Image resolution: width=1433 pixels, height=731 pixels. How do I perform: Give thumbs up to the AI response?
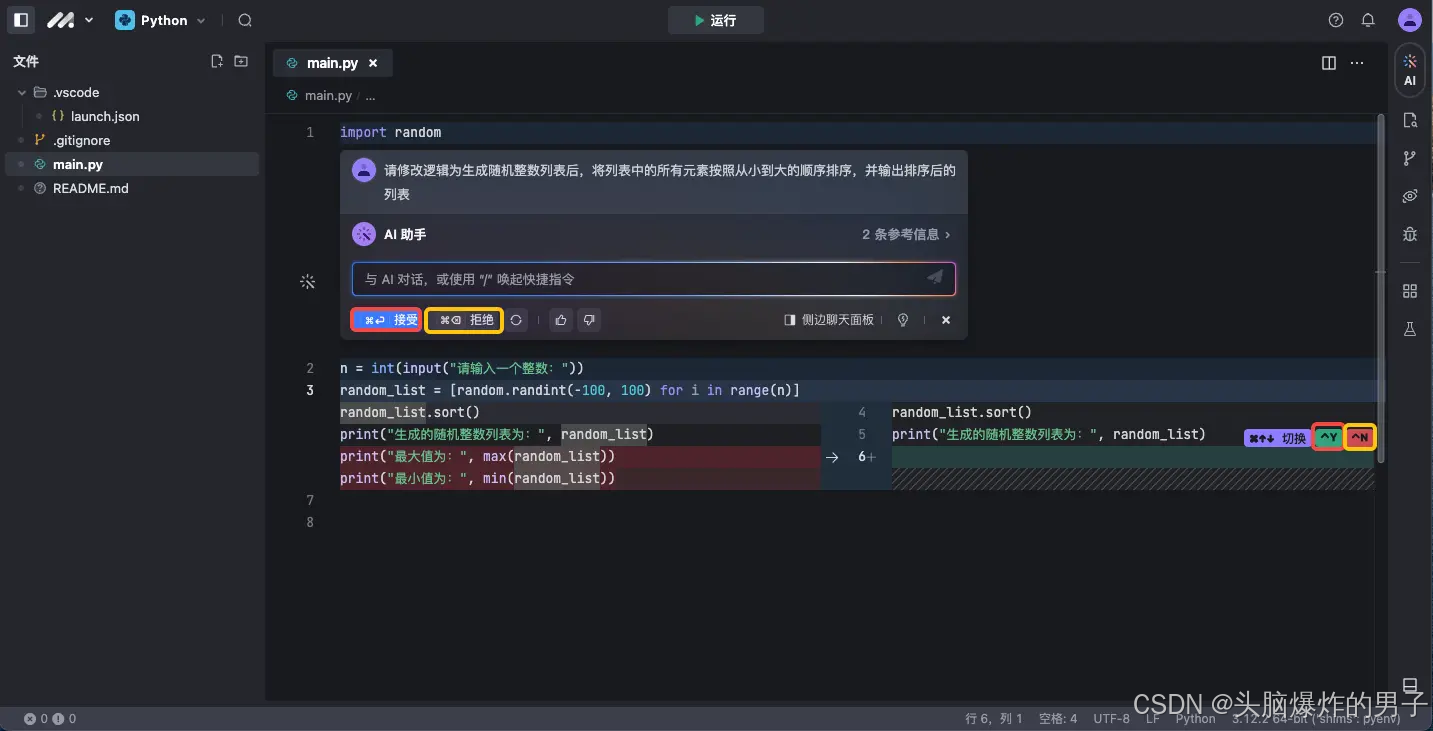[560, 319]
